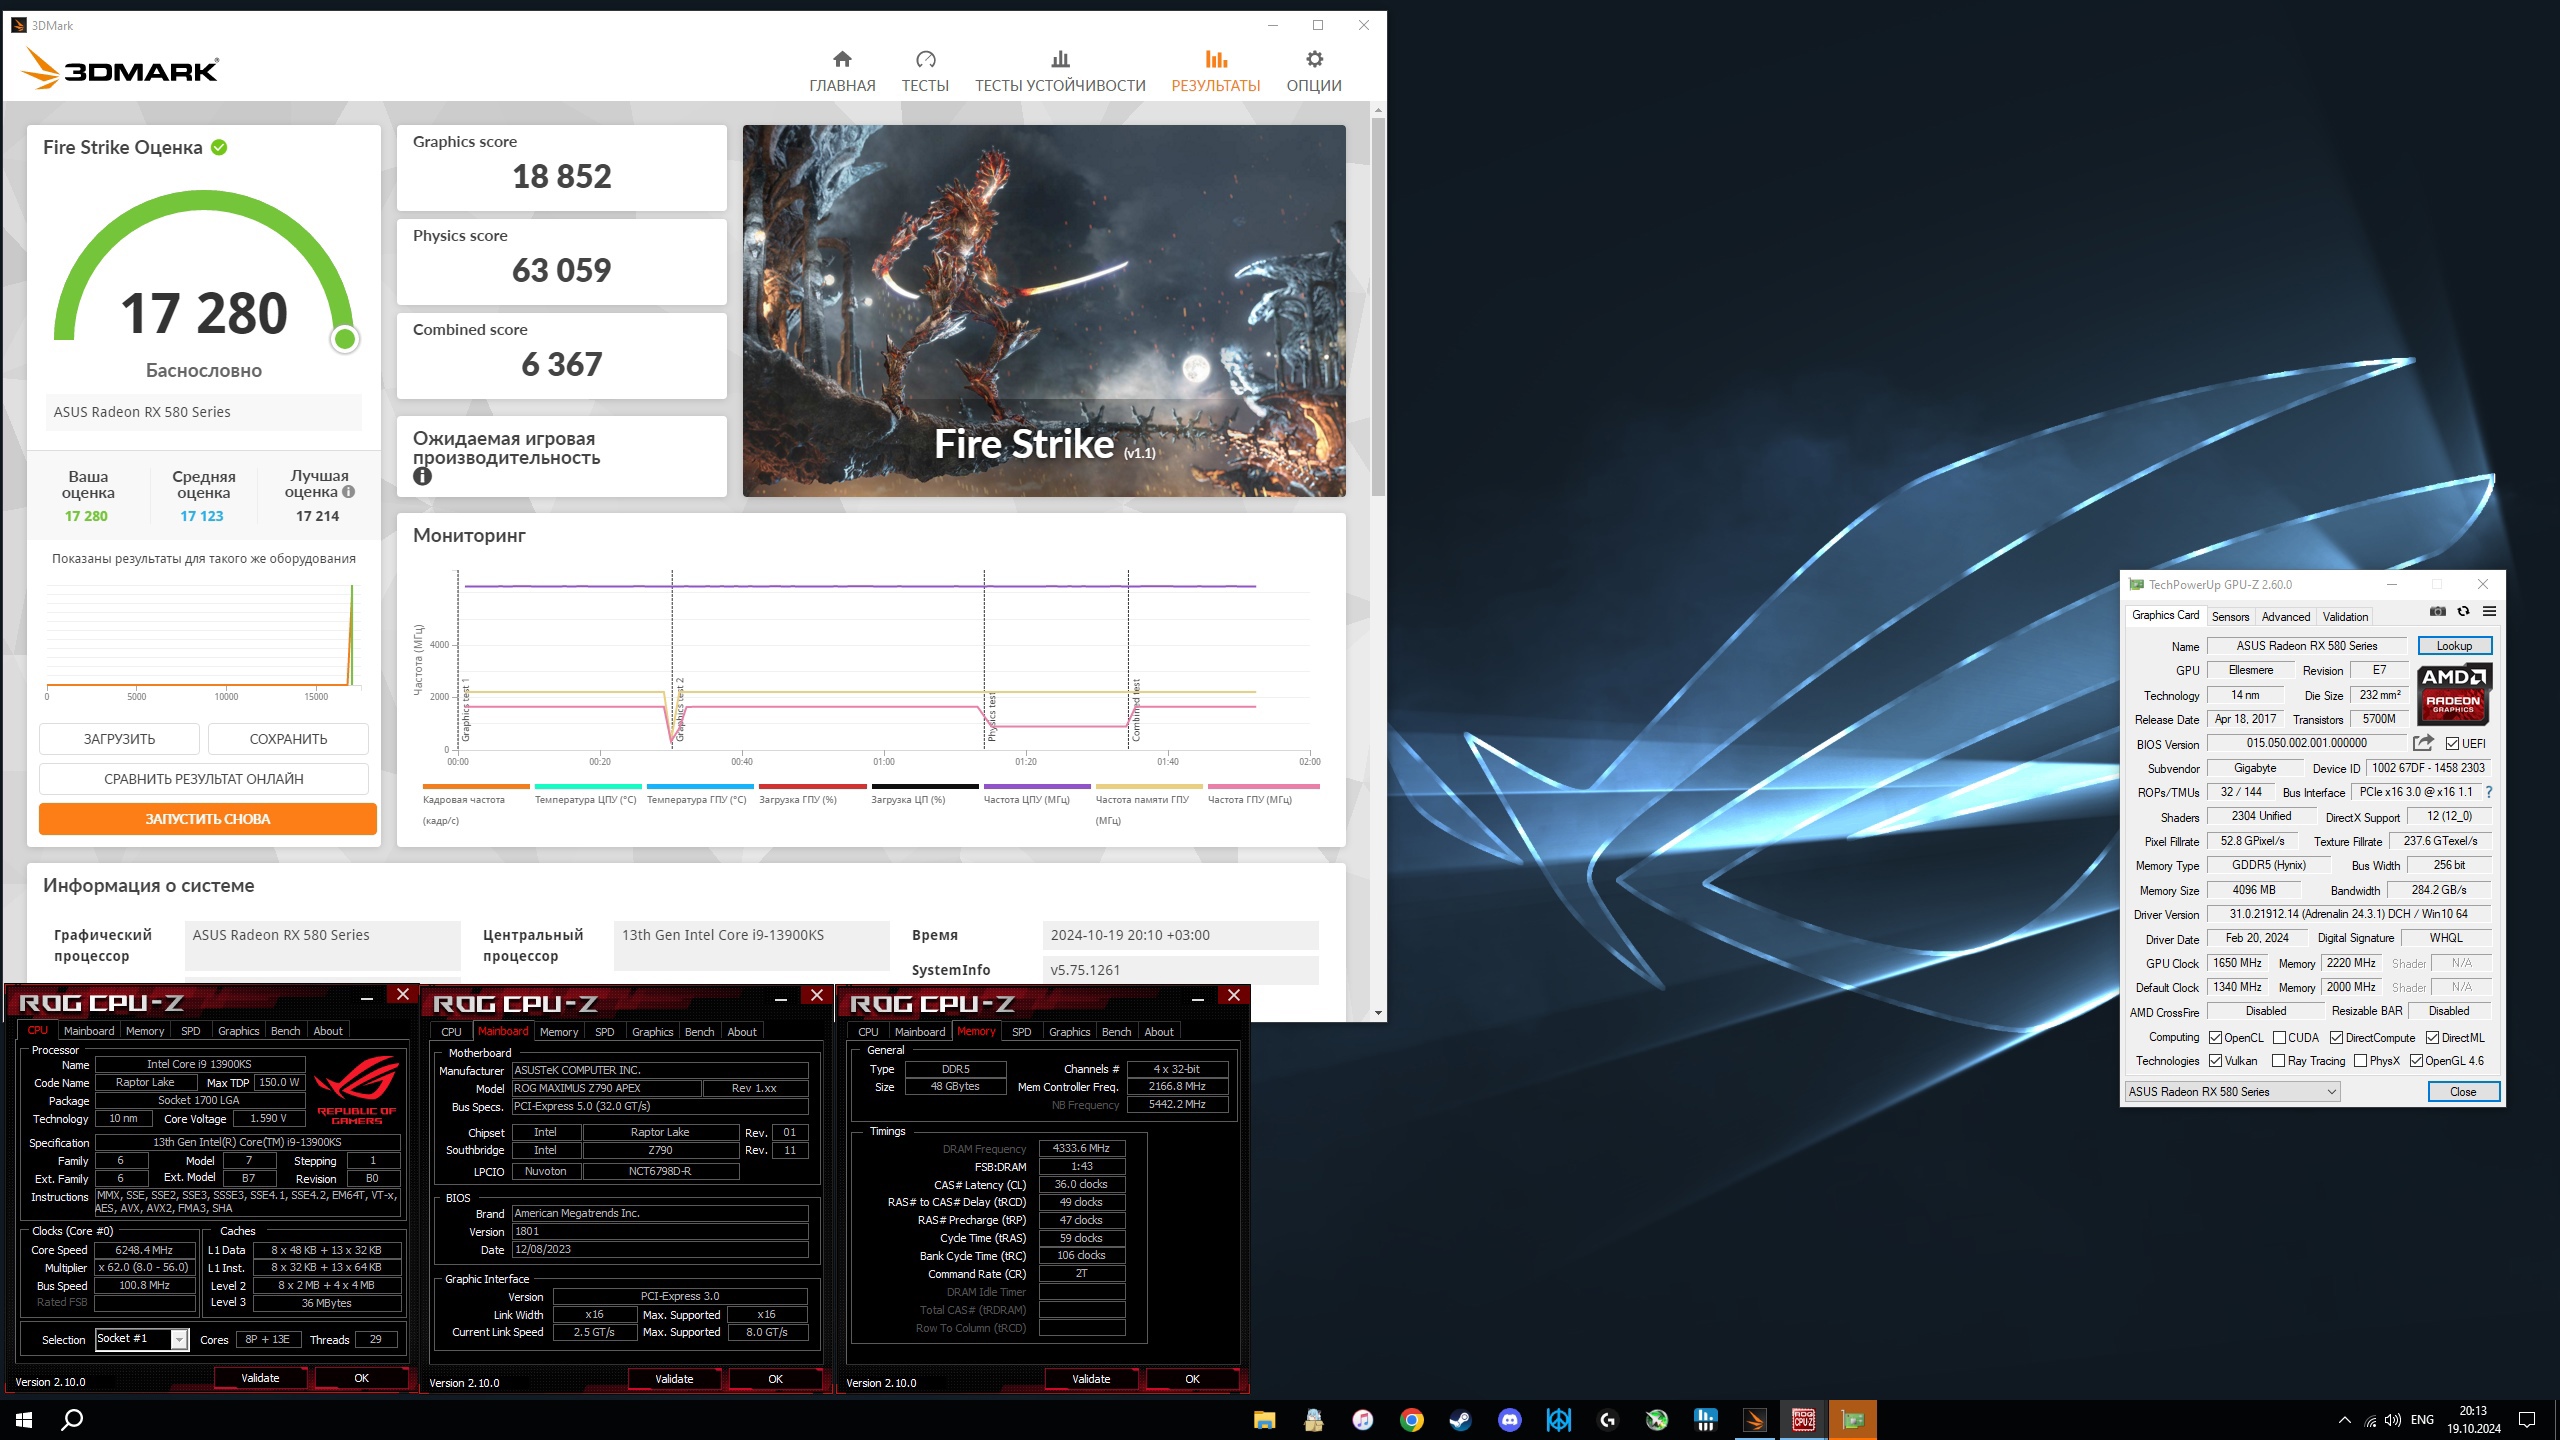Open the ТЕСТЫ gauge icon in 3DMark
This screenshot has width=2560, height=1440.
(925, 59)
